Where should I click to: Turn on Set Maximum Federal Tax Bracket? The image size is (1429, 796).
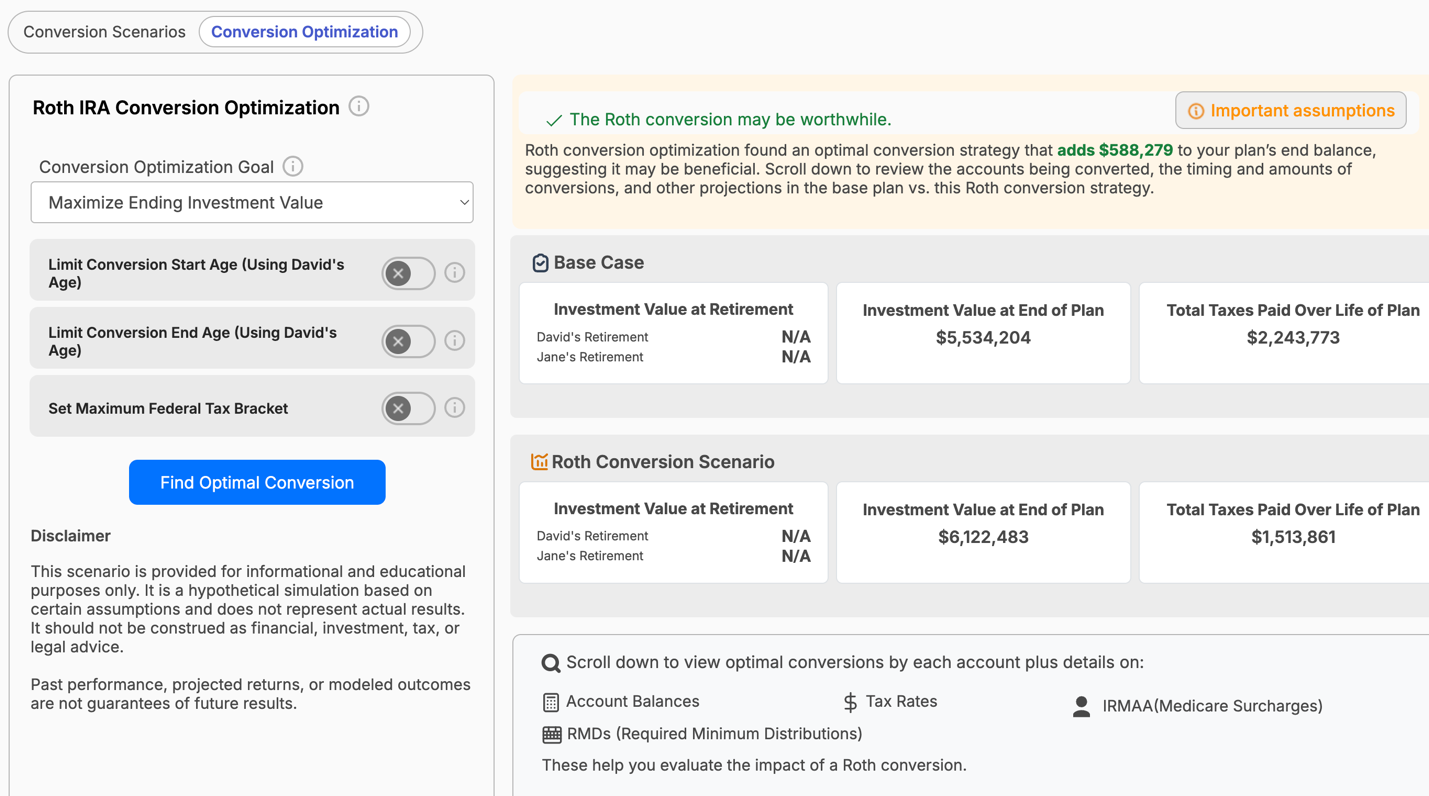click(408, 408)
